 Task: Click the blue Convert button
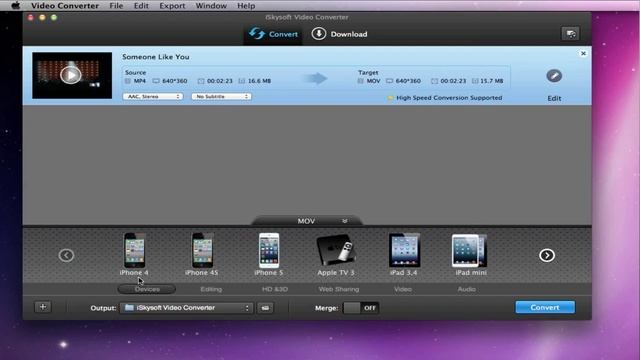point(545,307)
